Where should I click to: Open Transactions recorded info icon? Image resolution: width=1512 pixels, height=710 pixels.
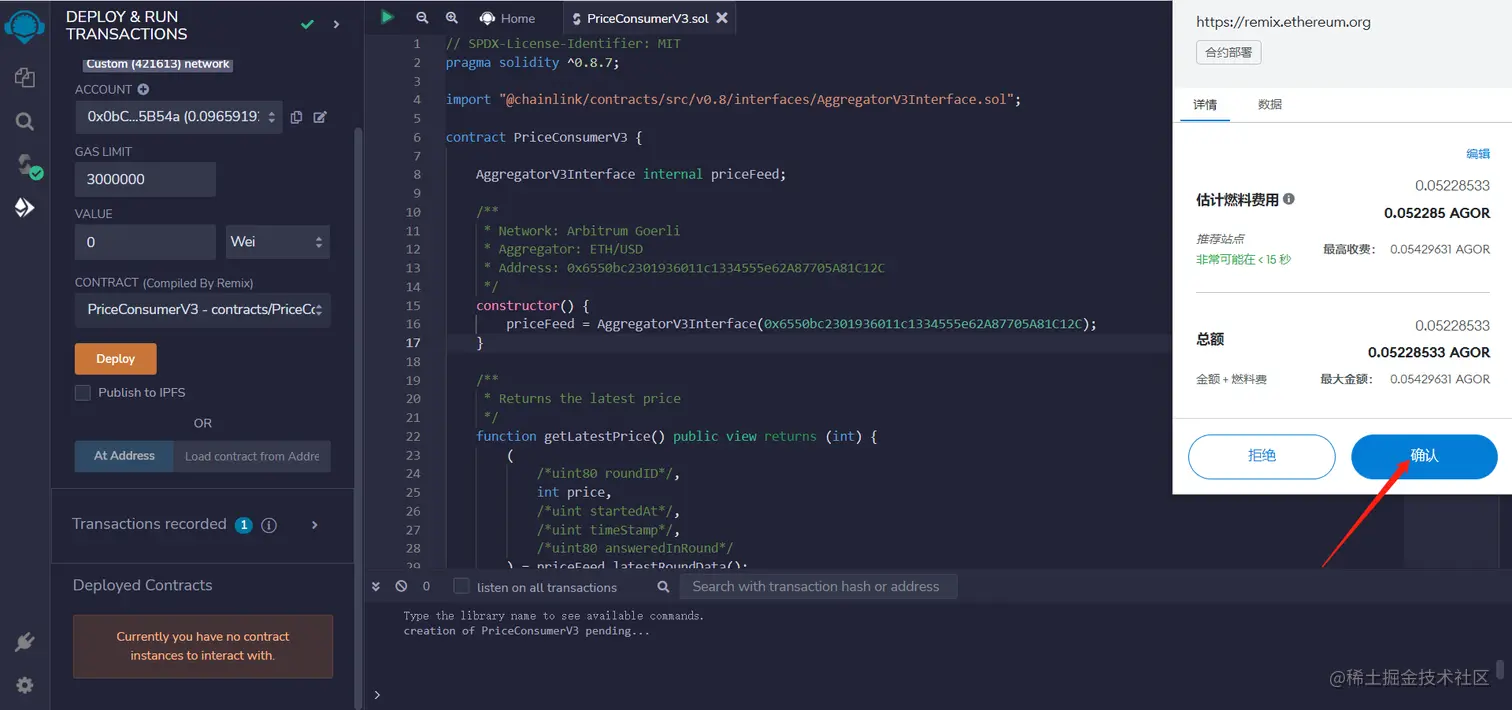[269, 525]
